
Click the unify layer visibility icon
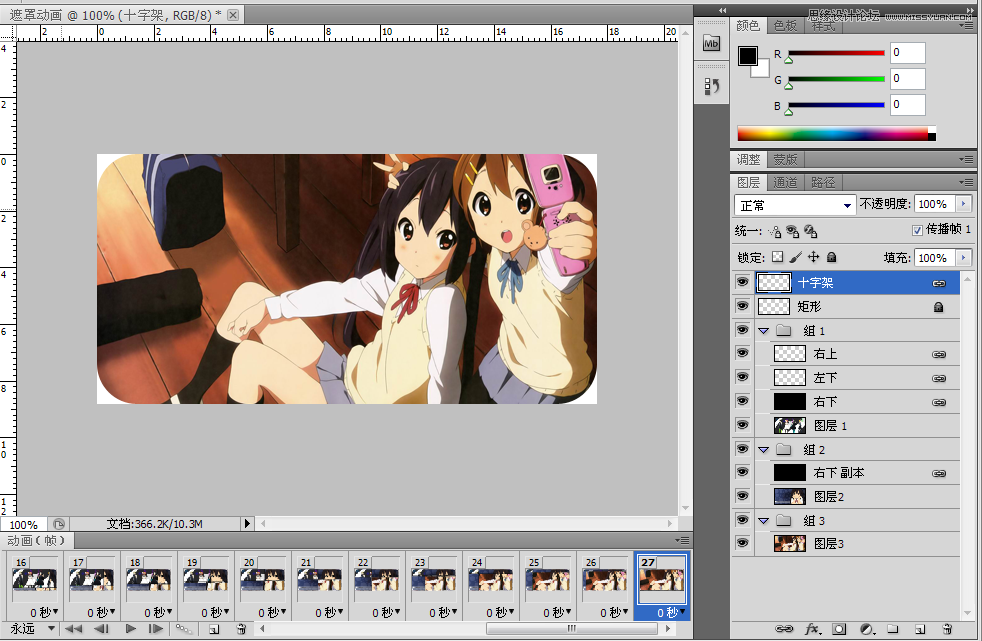click(793, 232)
